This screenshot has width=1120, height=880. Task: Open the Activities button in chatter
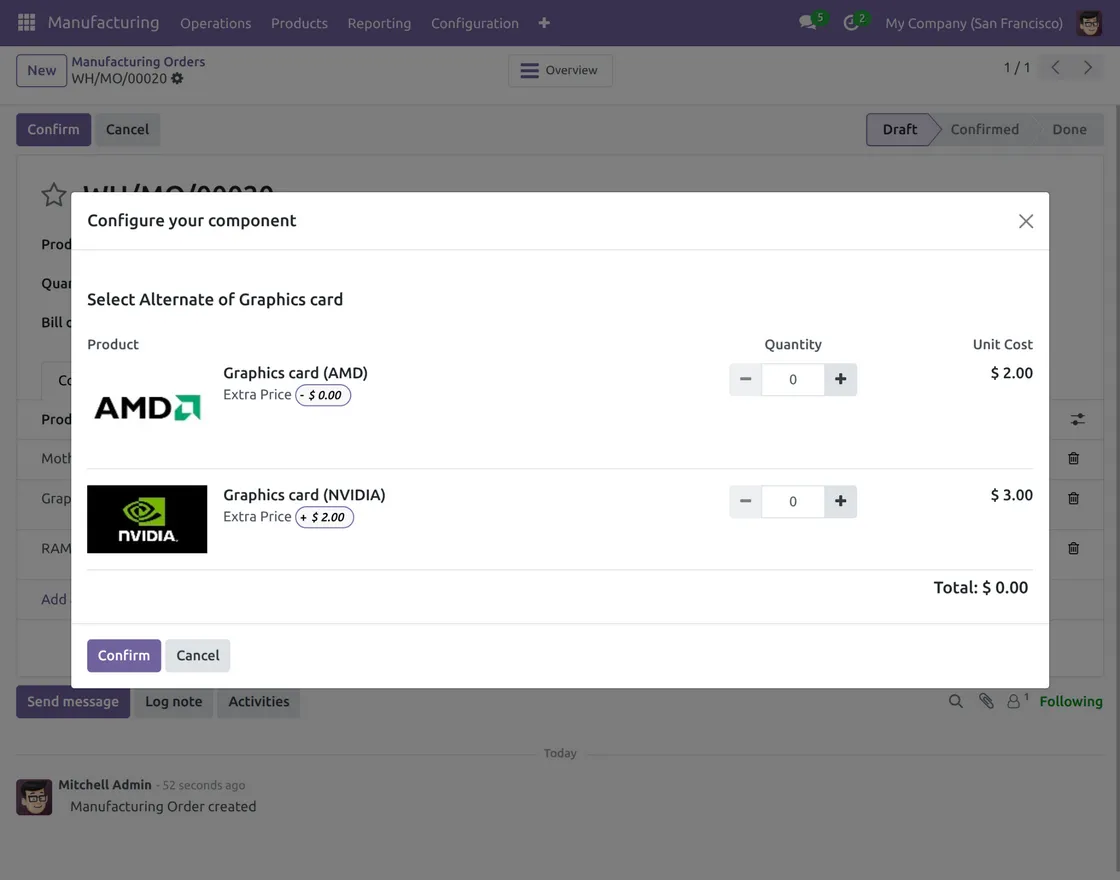259,701
